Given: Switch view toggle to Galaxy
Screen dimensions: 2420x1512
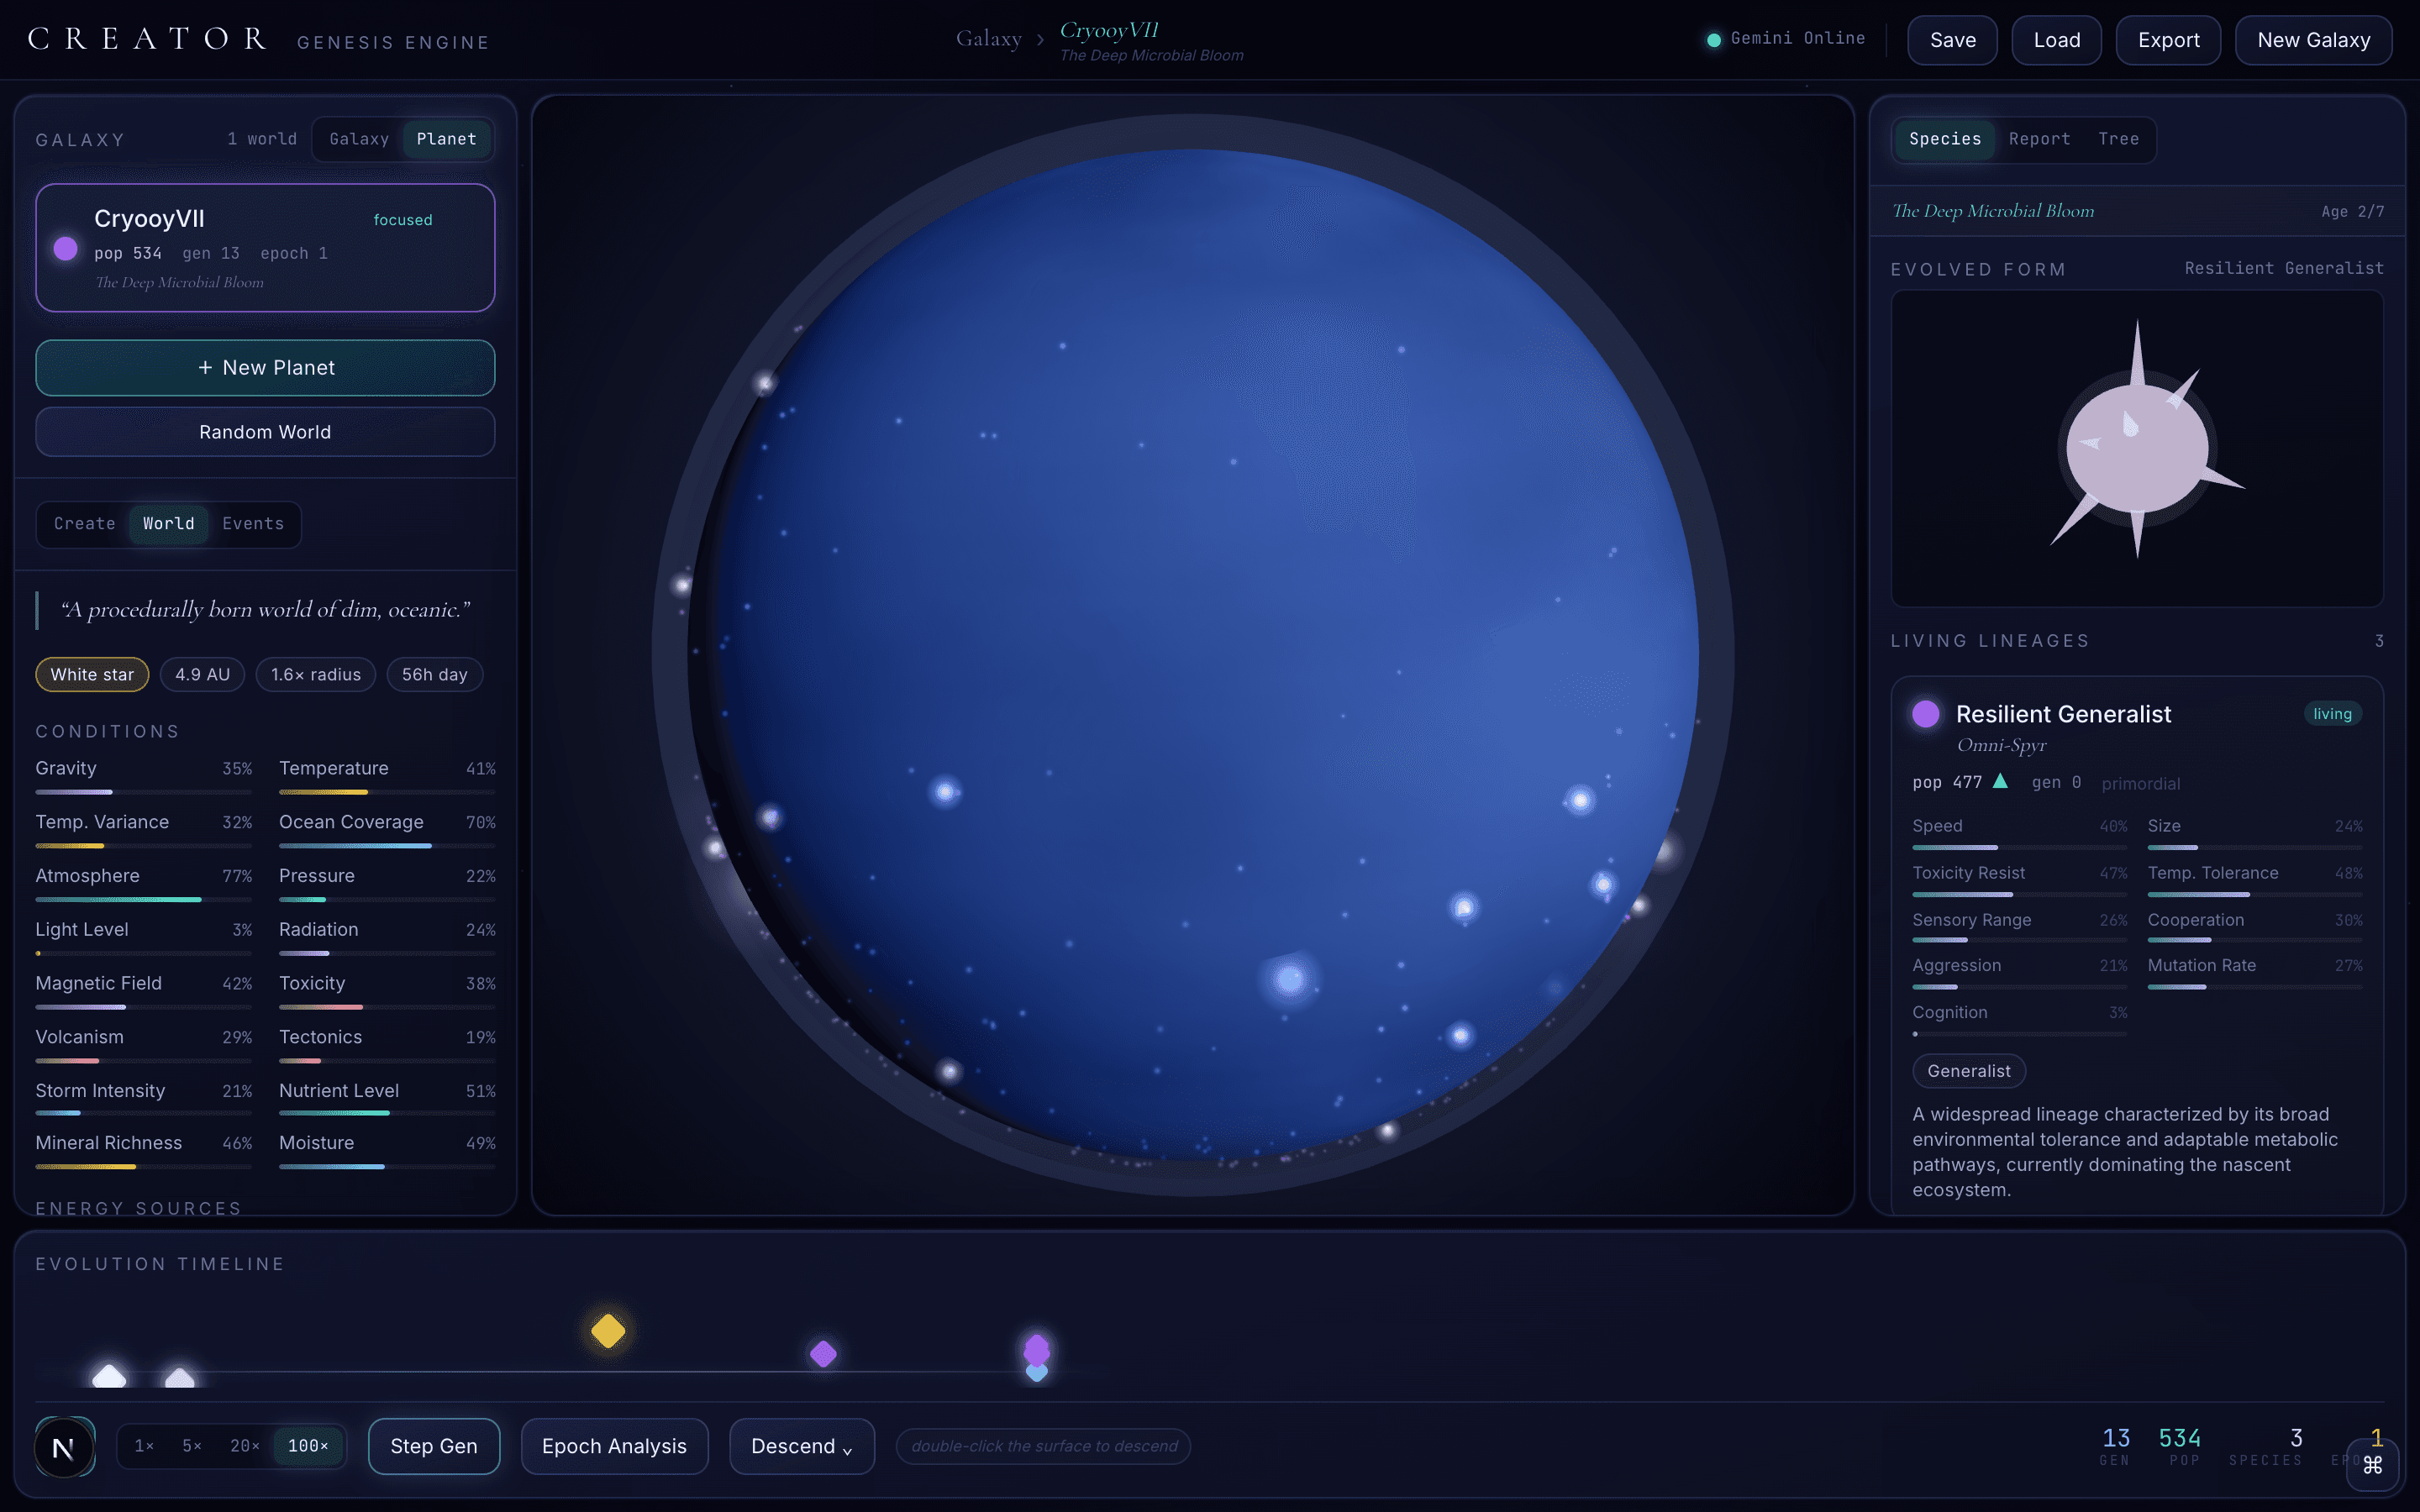Looking at the screenshot, I should (x=359, y=139).
